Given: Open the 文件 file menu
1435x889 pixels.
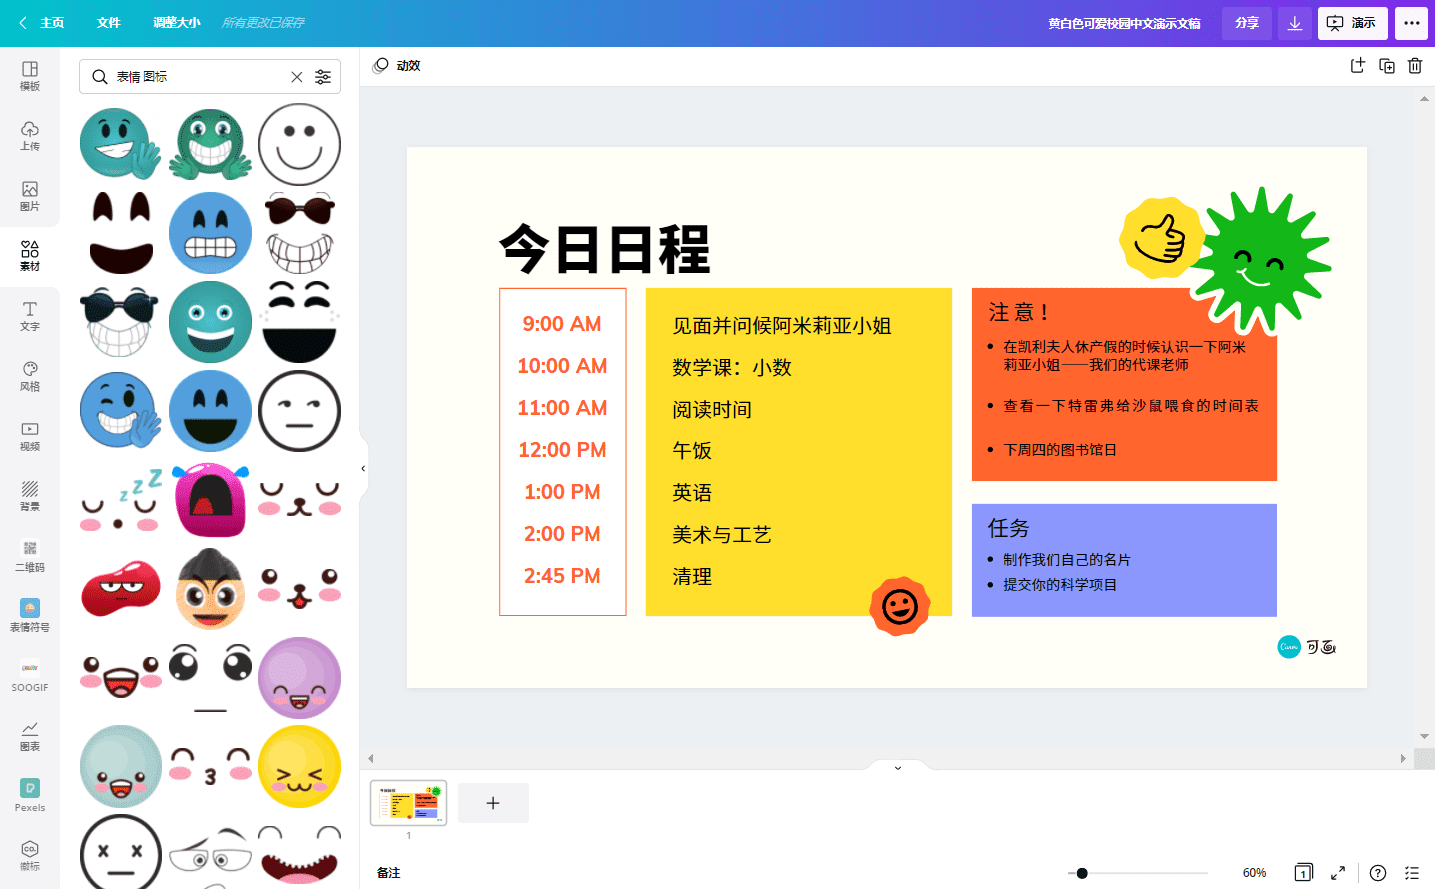Looking at the screenshot, I should pyautogui.click(x=109, y=23).
